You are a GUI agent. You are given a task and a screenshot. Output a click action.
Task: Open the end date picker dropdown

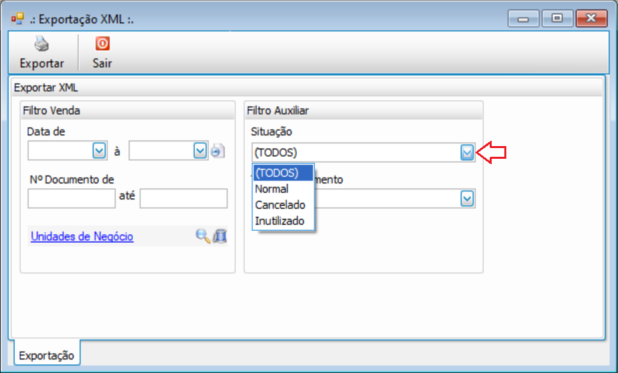click(200, 151)
